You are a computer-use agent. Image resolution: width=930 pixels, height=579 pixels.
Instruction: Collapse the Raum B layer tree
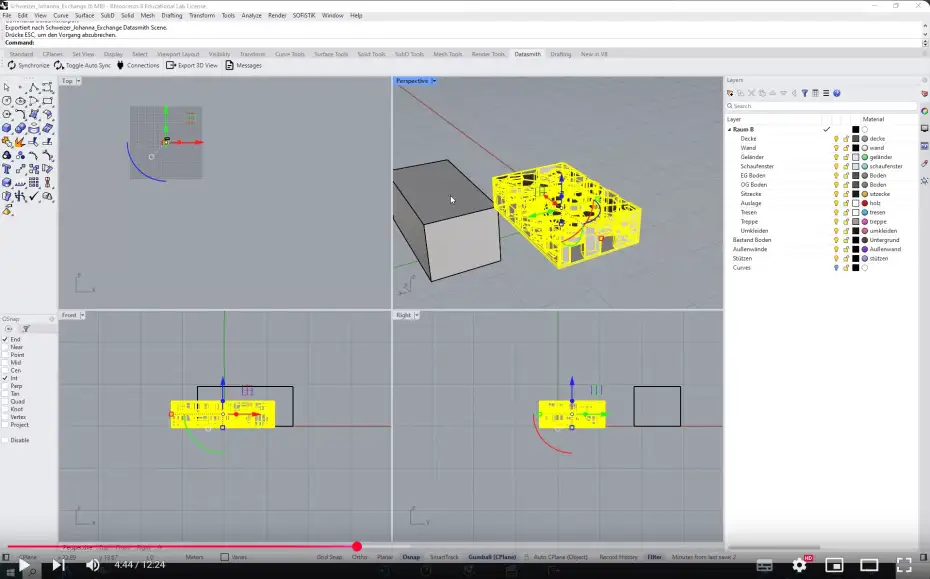[730, 129]
